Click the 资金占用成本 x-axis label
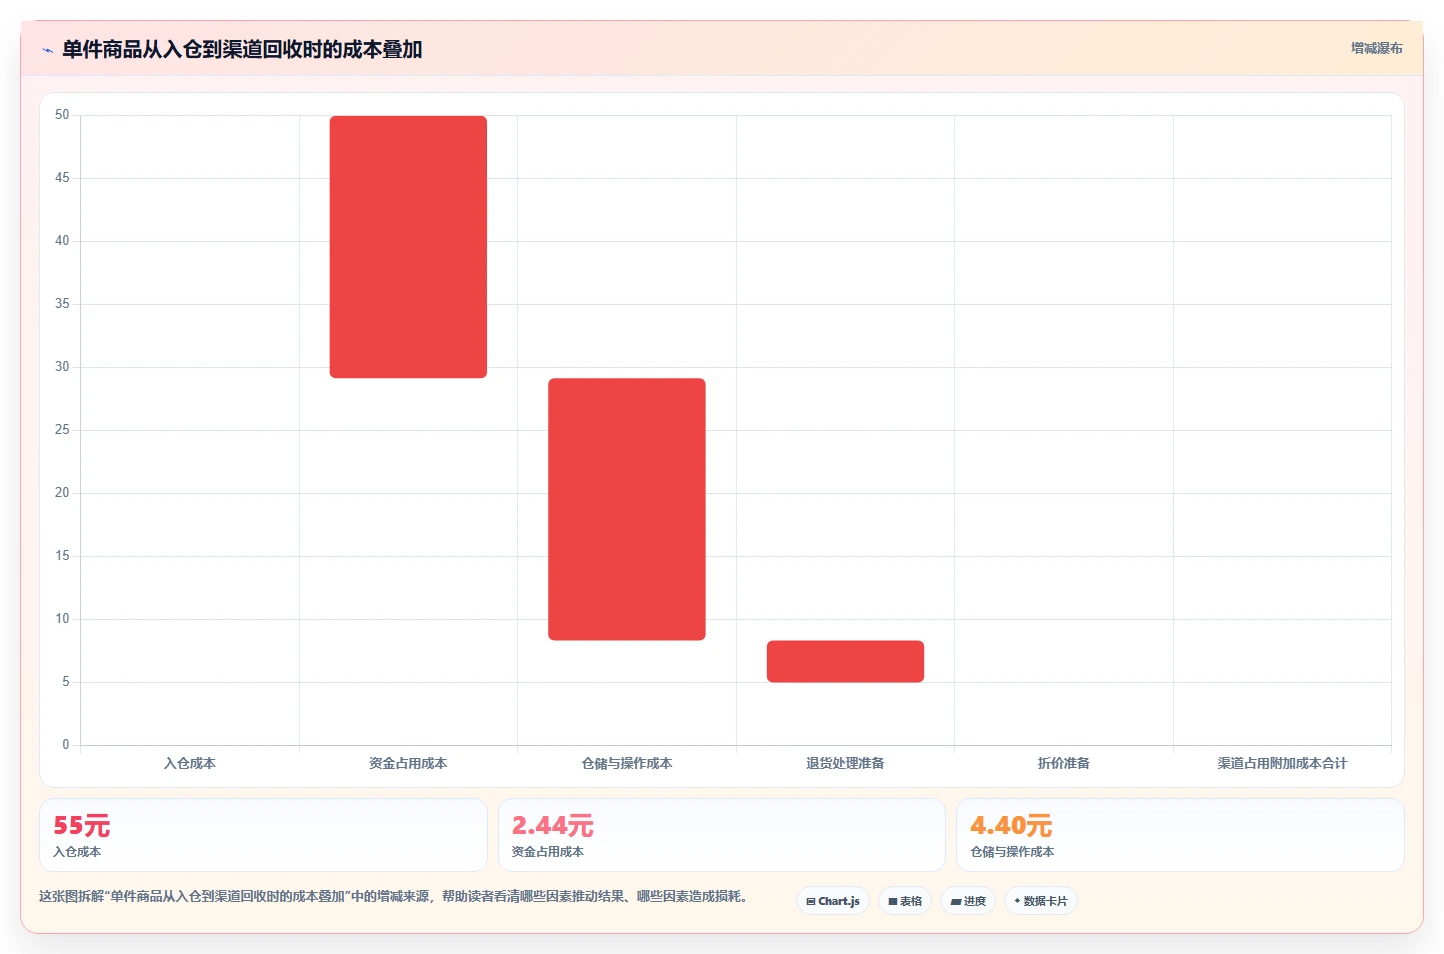This screenshot has height=954, width=1444. 408,763
